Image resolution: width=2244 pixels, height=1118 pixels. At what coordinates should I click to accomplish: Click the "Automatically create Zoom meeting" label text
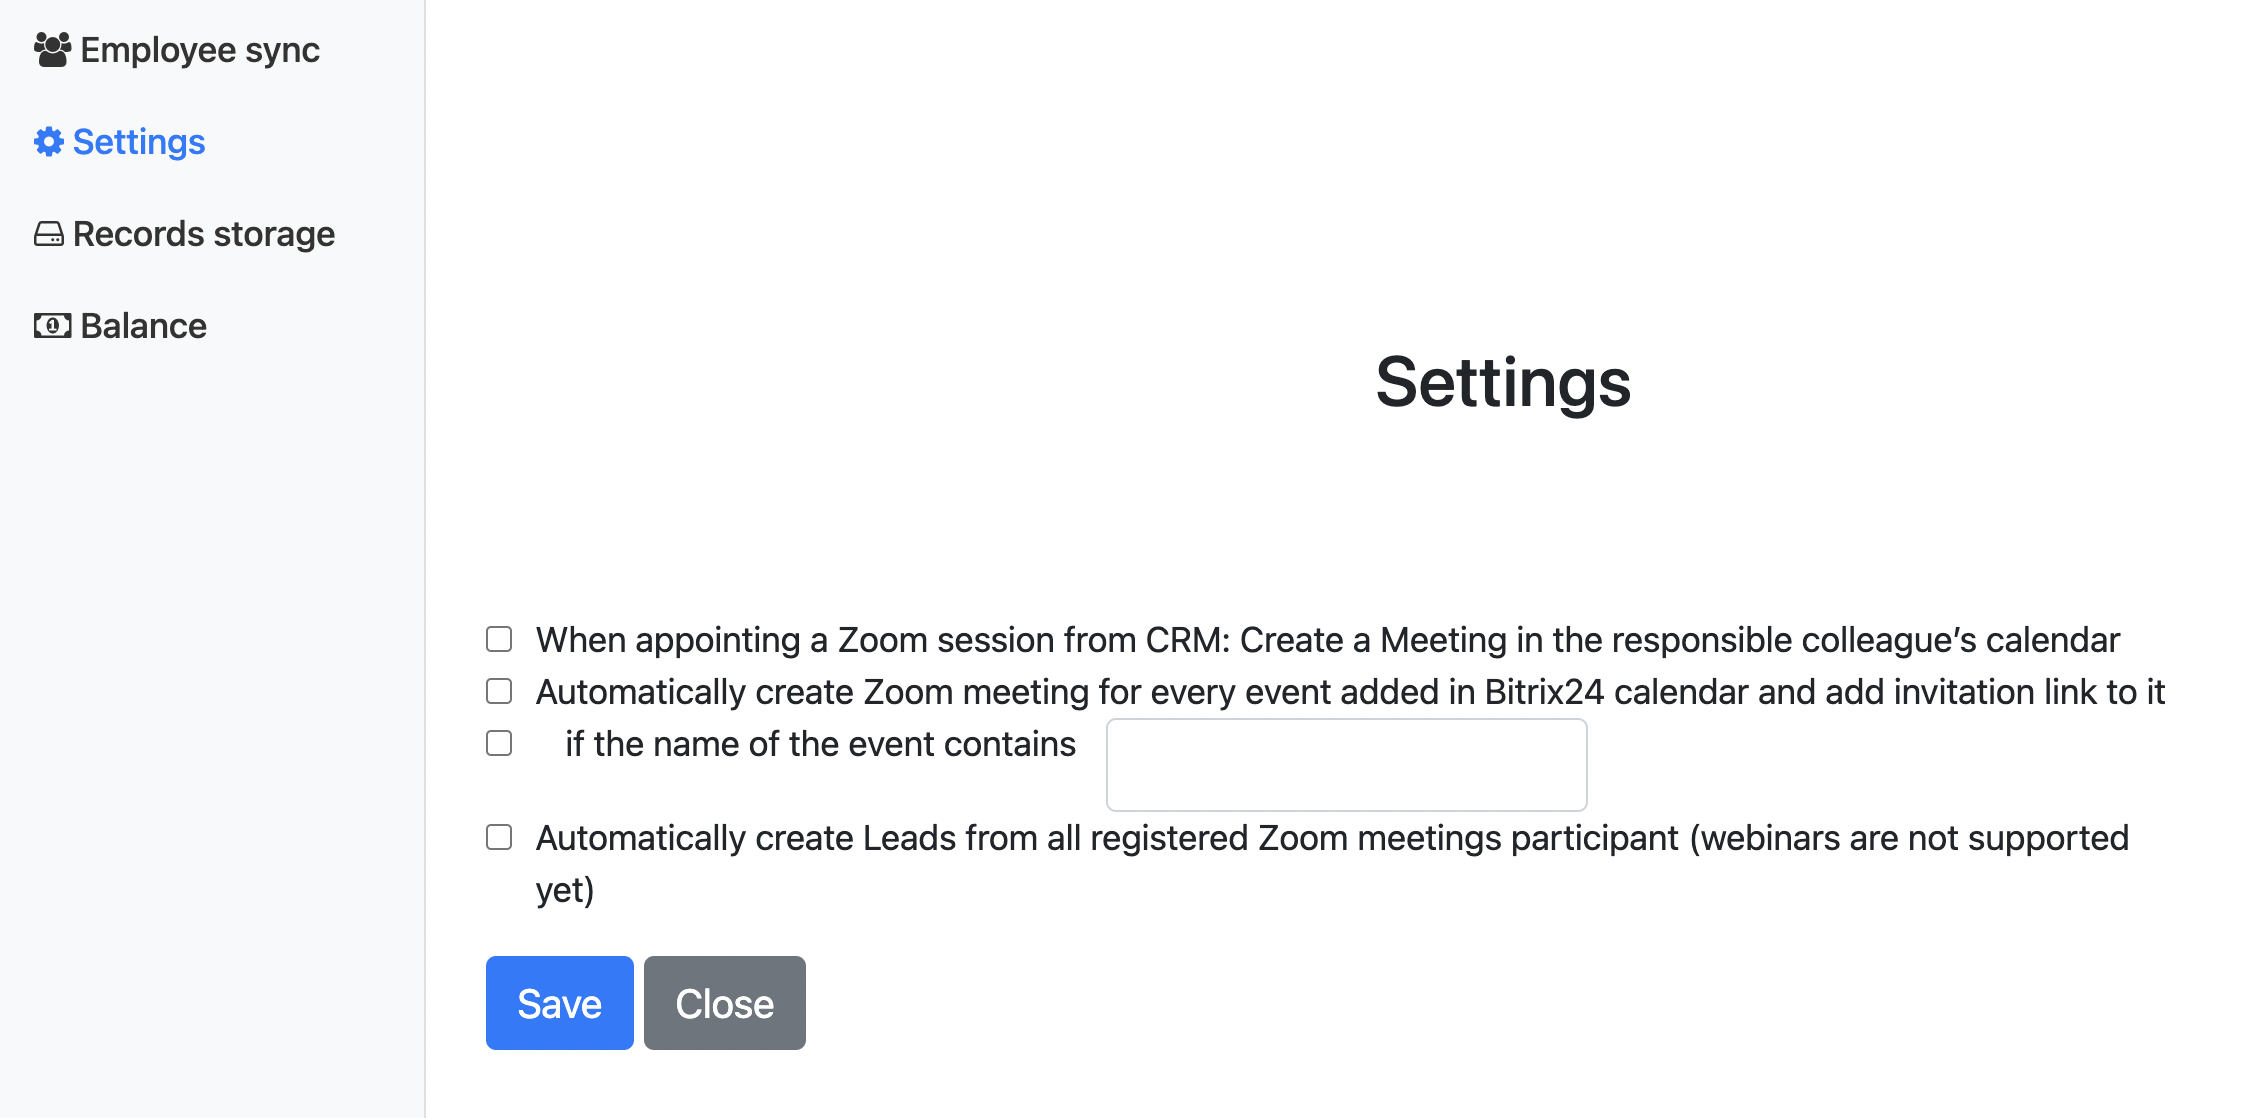(1350, 692)
